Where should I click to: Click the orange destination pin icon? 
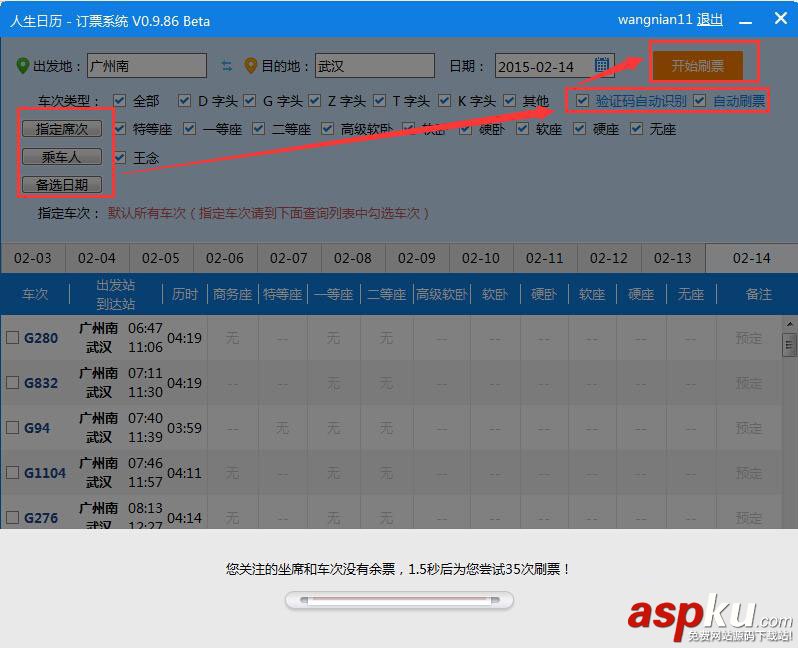(x=250, y=66)
